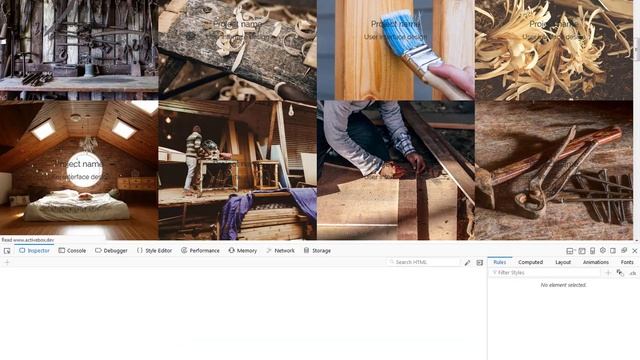Click the blue paintbrush project thumbnail
Image resolution: width=640 pixels, height=360 pixels.
coord(396,50)
